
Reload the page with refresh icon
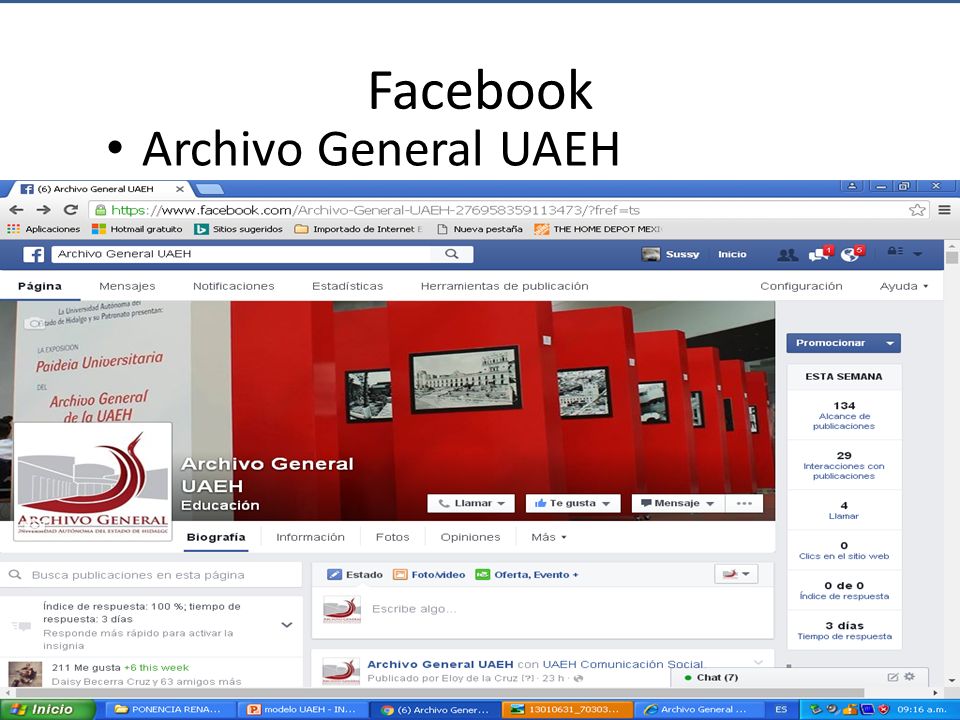(71, 209)
